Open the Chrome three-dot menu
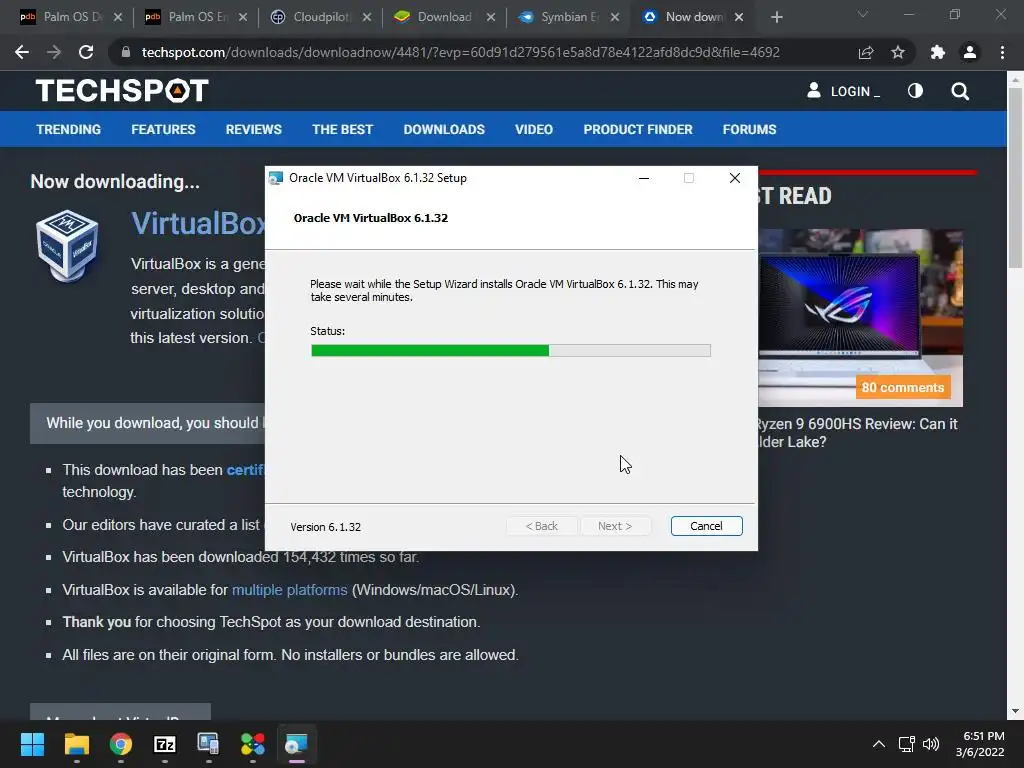Screen dimensions: 1024x768 pyautogui.click(x=1002, y=52)
